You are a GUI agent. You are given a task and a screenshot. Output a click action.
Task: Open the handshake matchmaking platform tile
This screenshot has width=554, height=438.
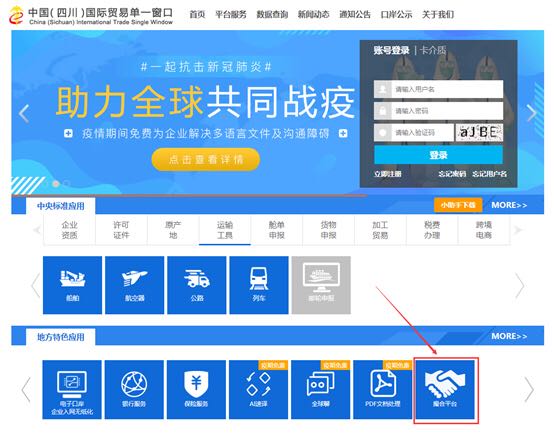tap(445, 390)
